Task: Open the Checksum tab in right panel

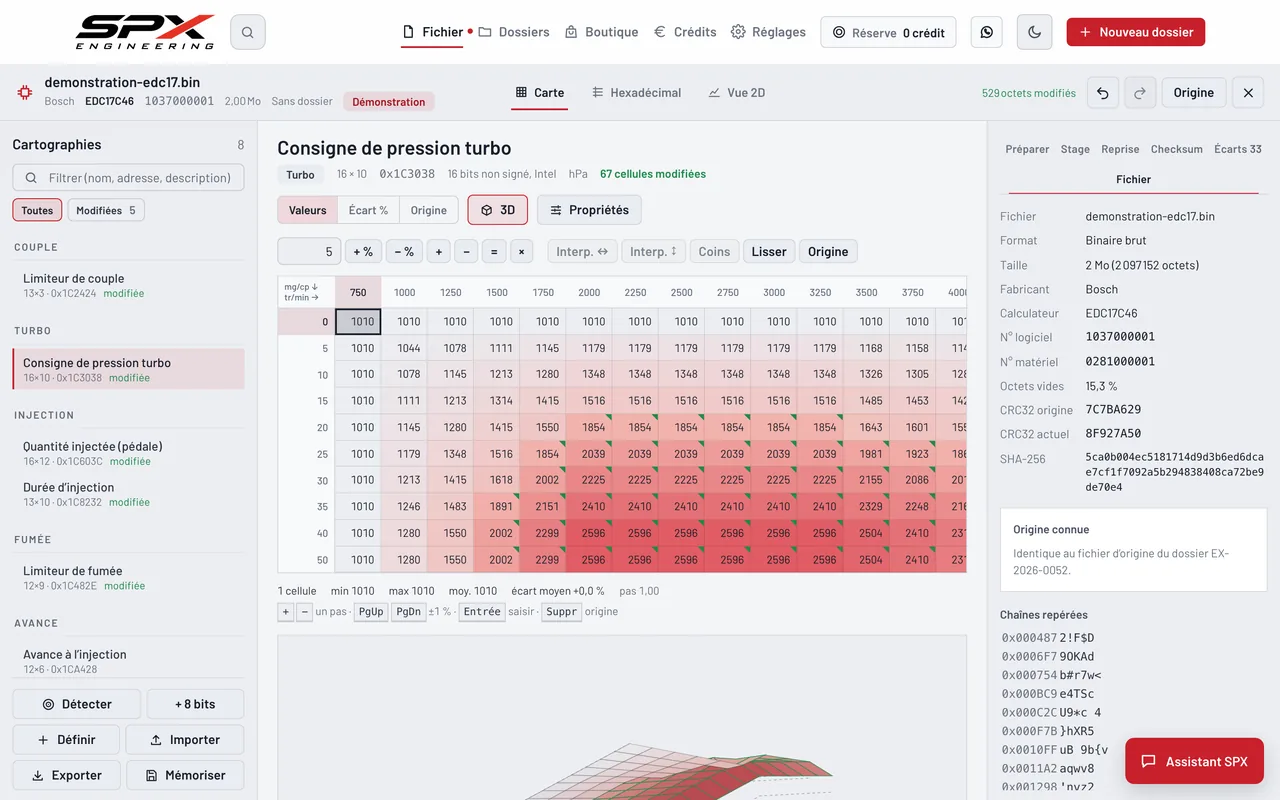Action: (x=1177, y=149)
